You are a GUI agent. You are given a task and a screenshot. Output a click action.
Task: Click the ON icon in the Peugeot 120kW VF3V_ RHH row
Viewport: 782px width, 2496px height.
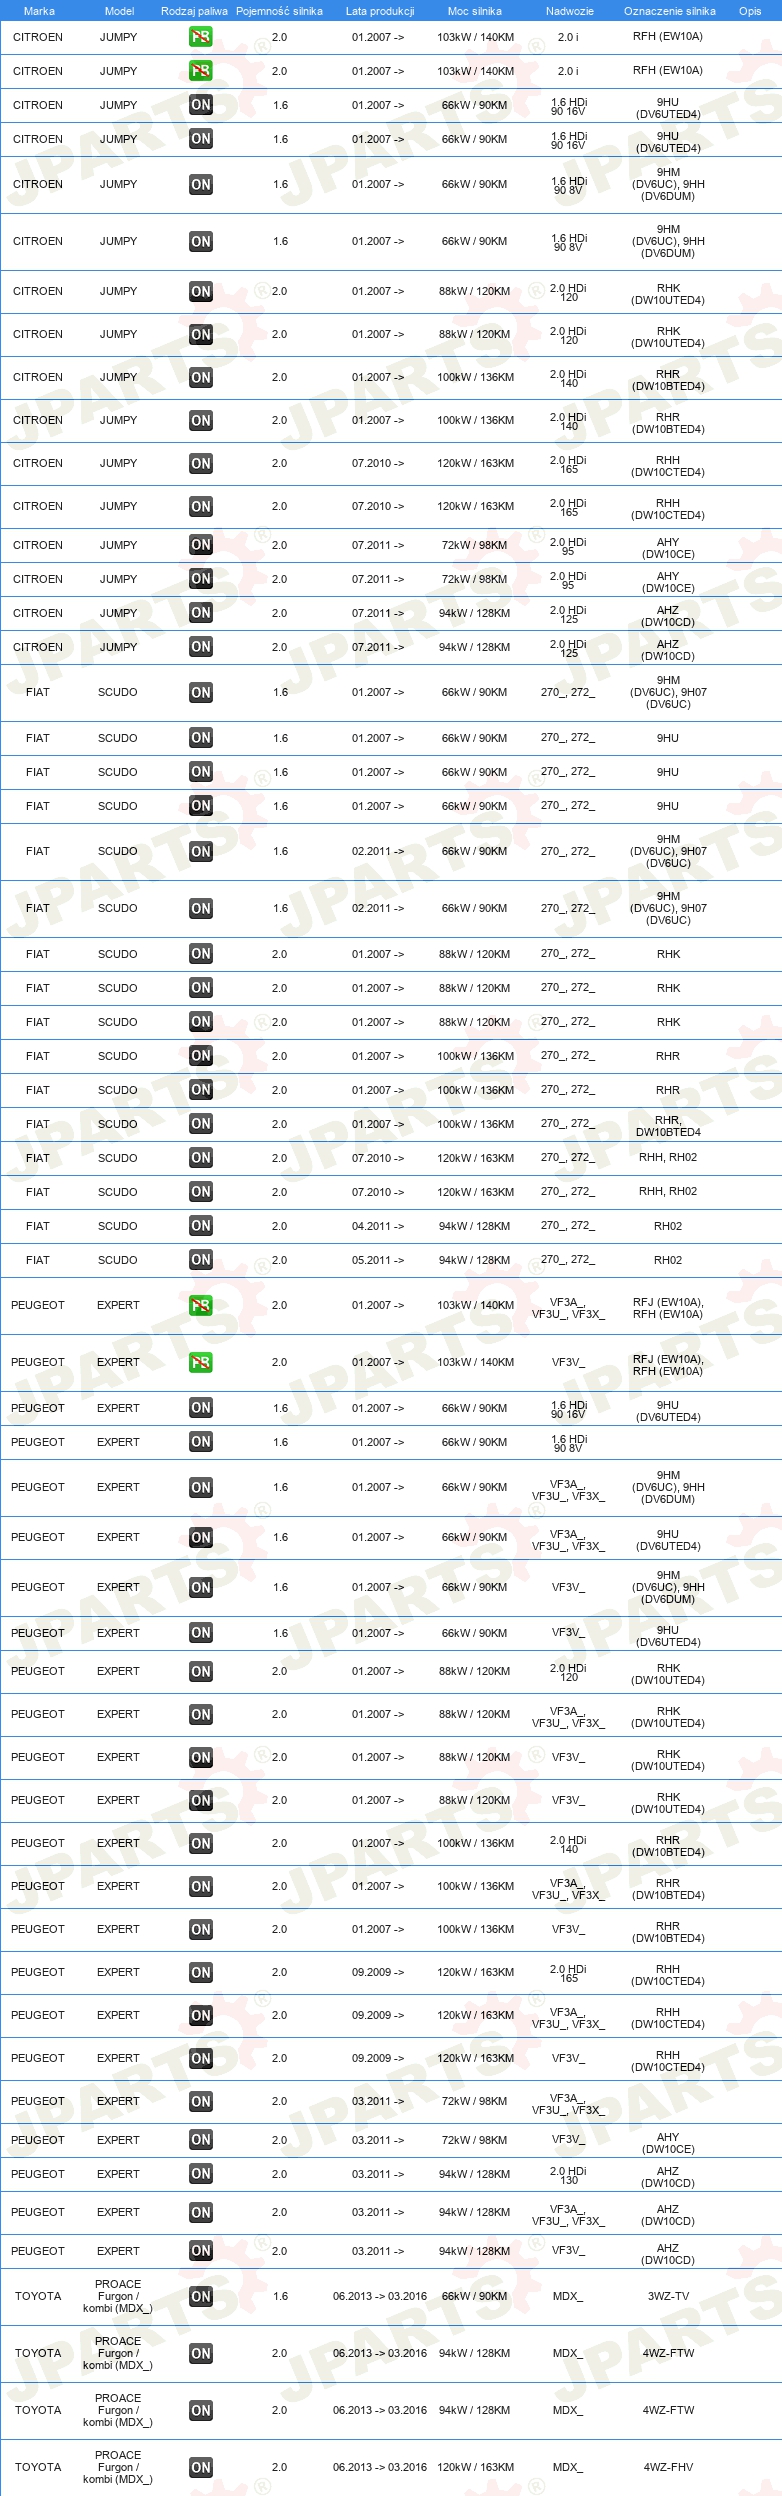click(x=200, y=2058)
